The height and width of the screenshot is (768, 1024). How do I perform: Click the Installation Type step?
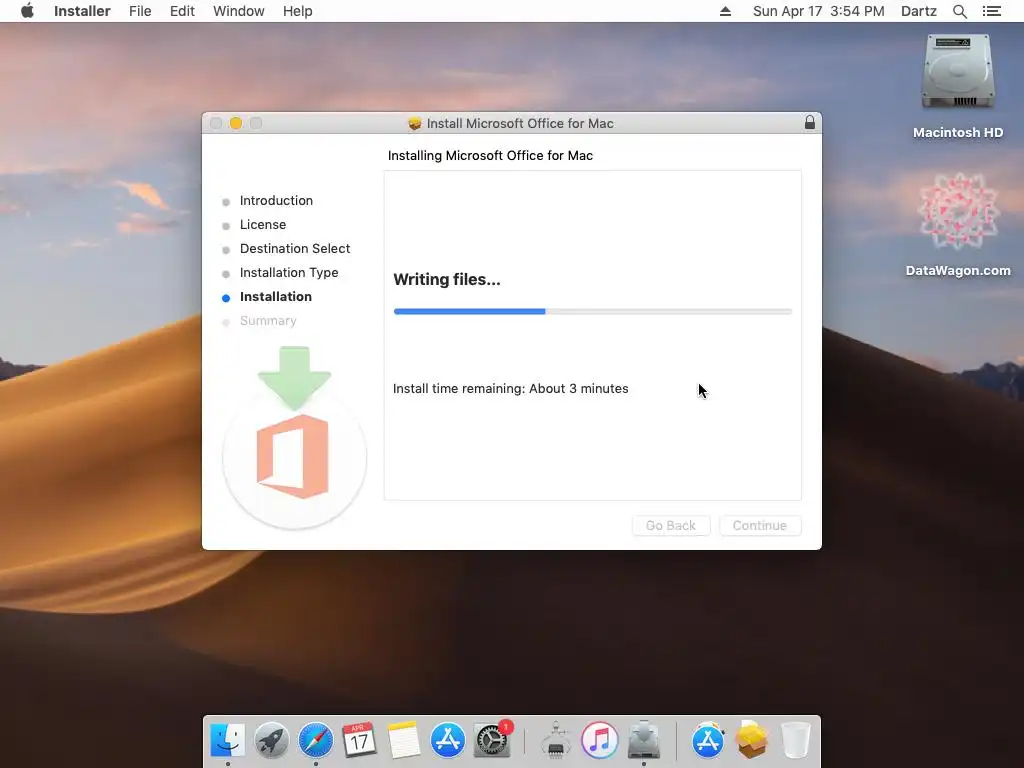click(289, 272)
